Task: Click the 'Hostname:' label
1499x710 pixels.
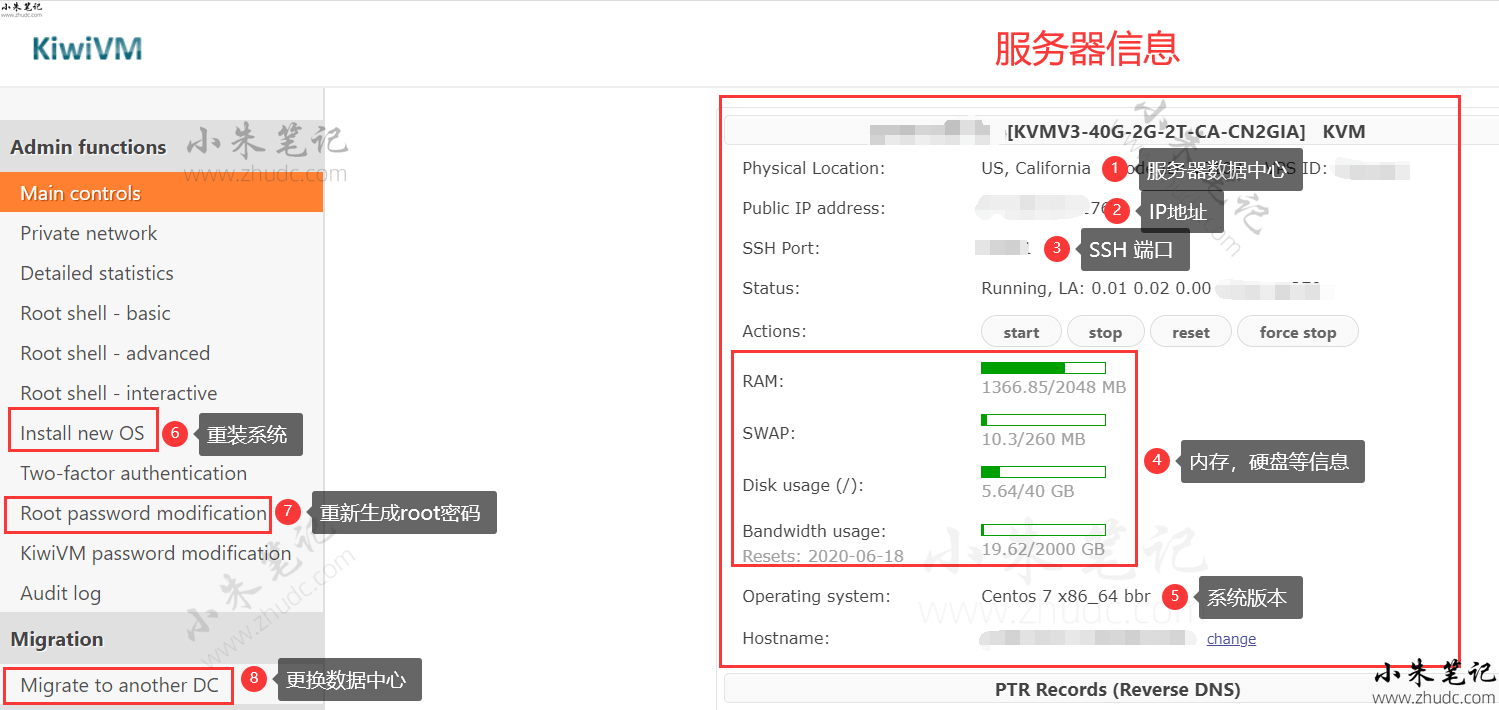Action: (786, 638)
